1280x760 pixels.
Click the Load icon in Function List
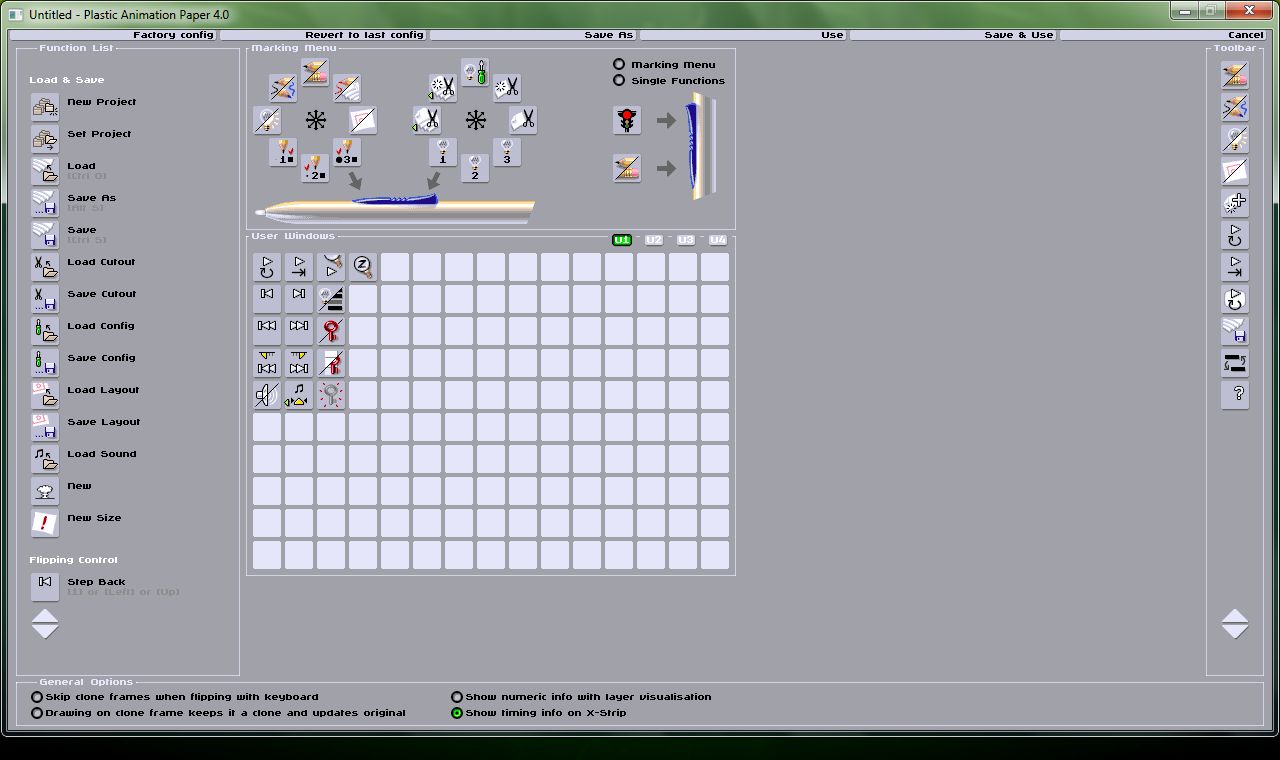point(45,171)
